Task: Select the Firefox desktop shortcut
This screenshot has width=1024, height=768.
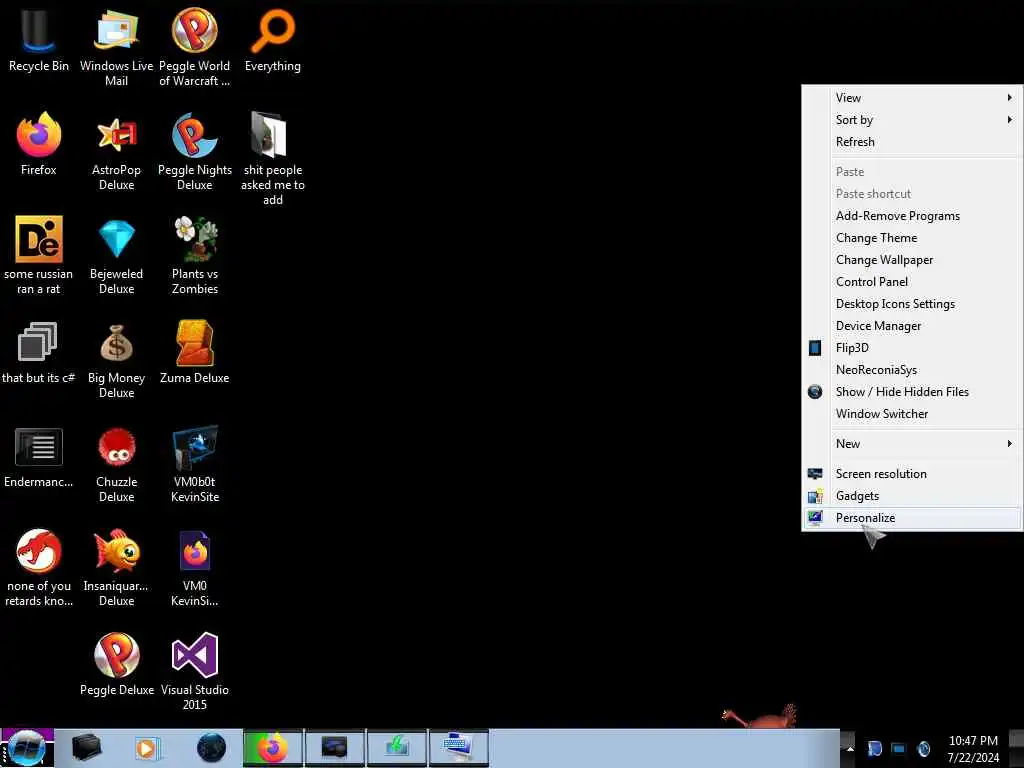Action: click(x=39, y=144)
